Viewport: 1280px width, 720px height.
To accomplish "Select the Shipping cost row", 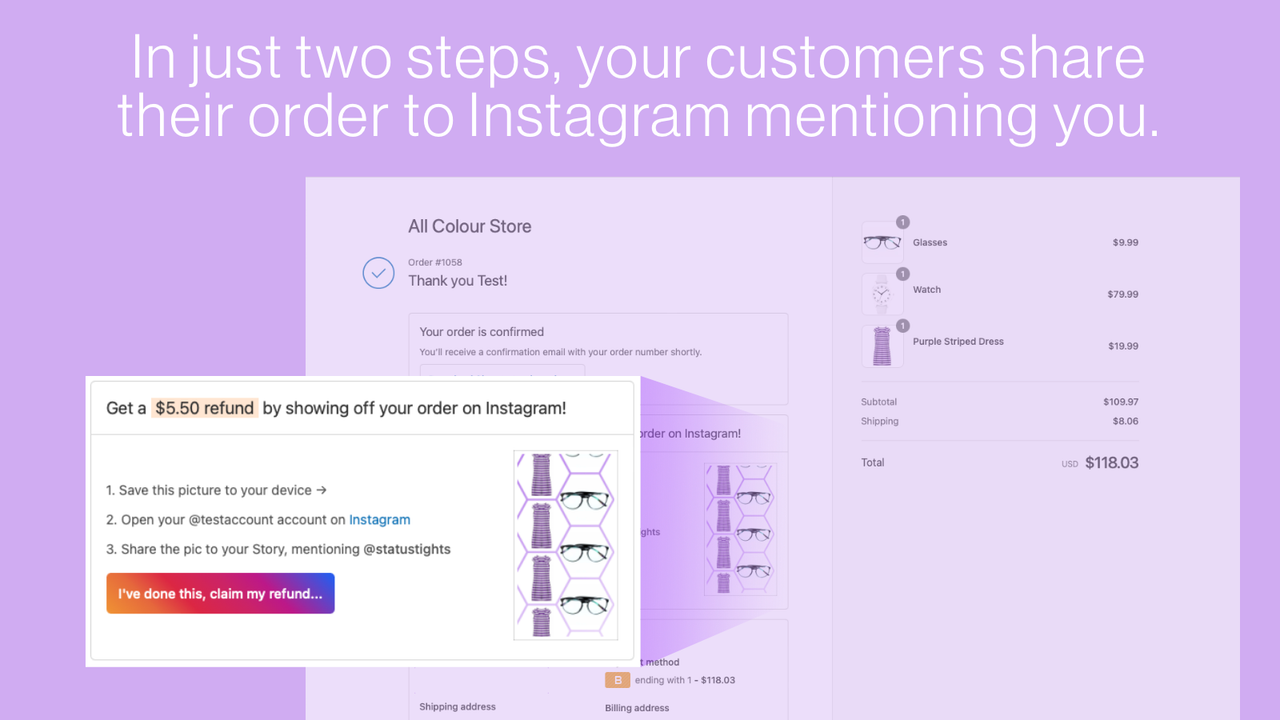I will pyautogui.click(x=1000, y=420).
